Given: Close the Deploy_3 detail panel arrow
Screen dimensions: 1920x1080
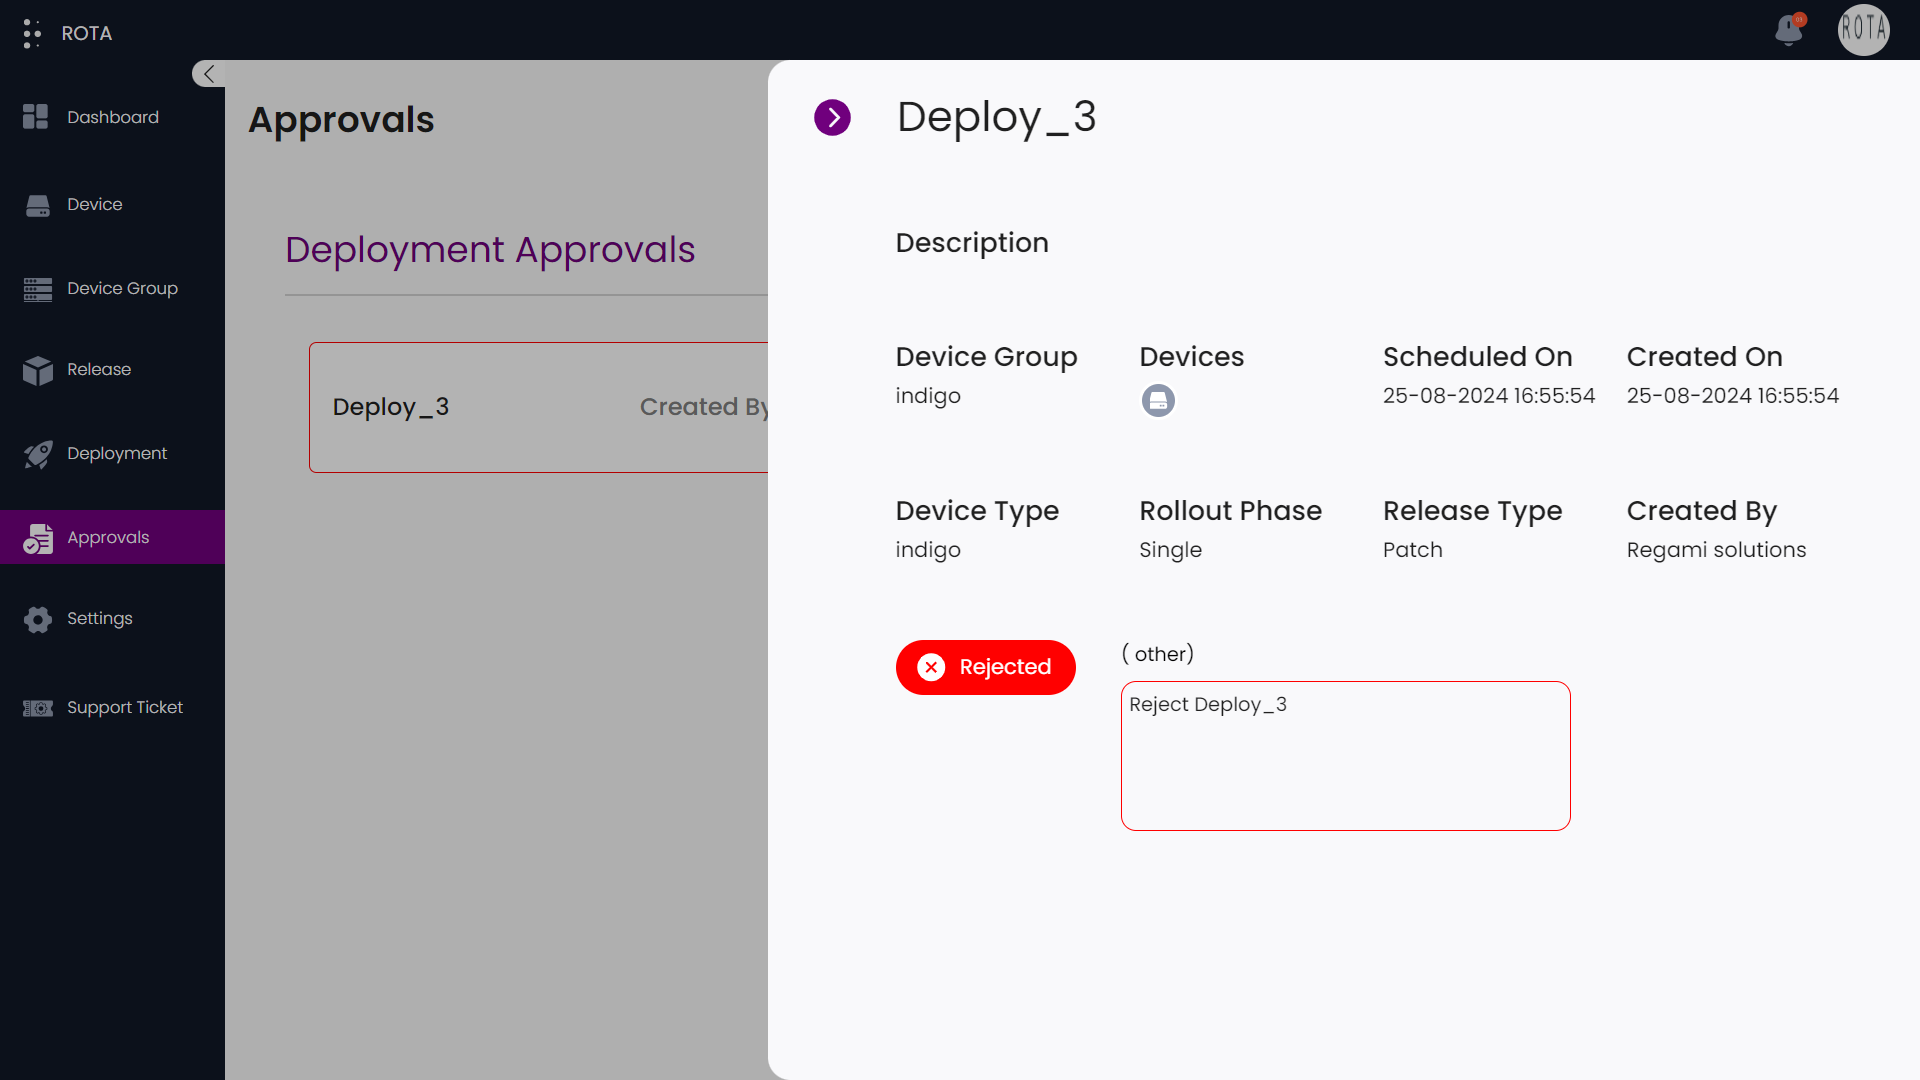Looking at the screenshot, I should [x=832, y=117].
